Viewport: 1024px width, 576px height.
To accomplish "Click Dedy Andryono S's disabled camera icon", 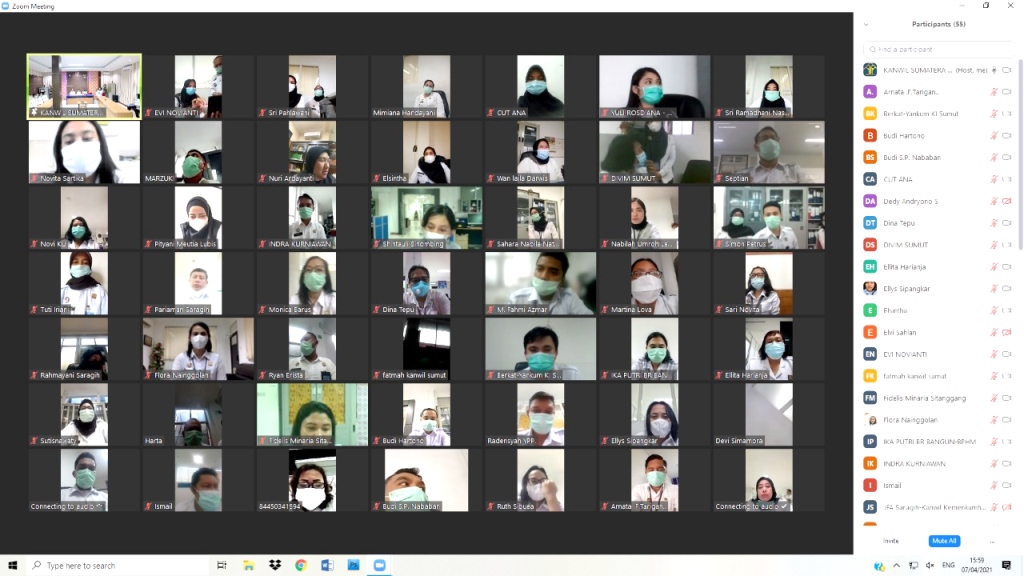I will [1007, 201].
